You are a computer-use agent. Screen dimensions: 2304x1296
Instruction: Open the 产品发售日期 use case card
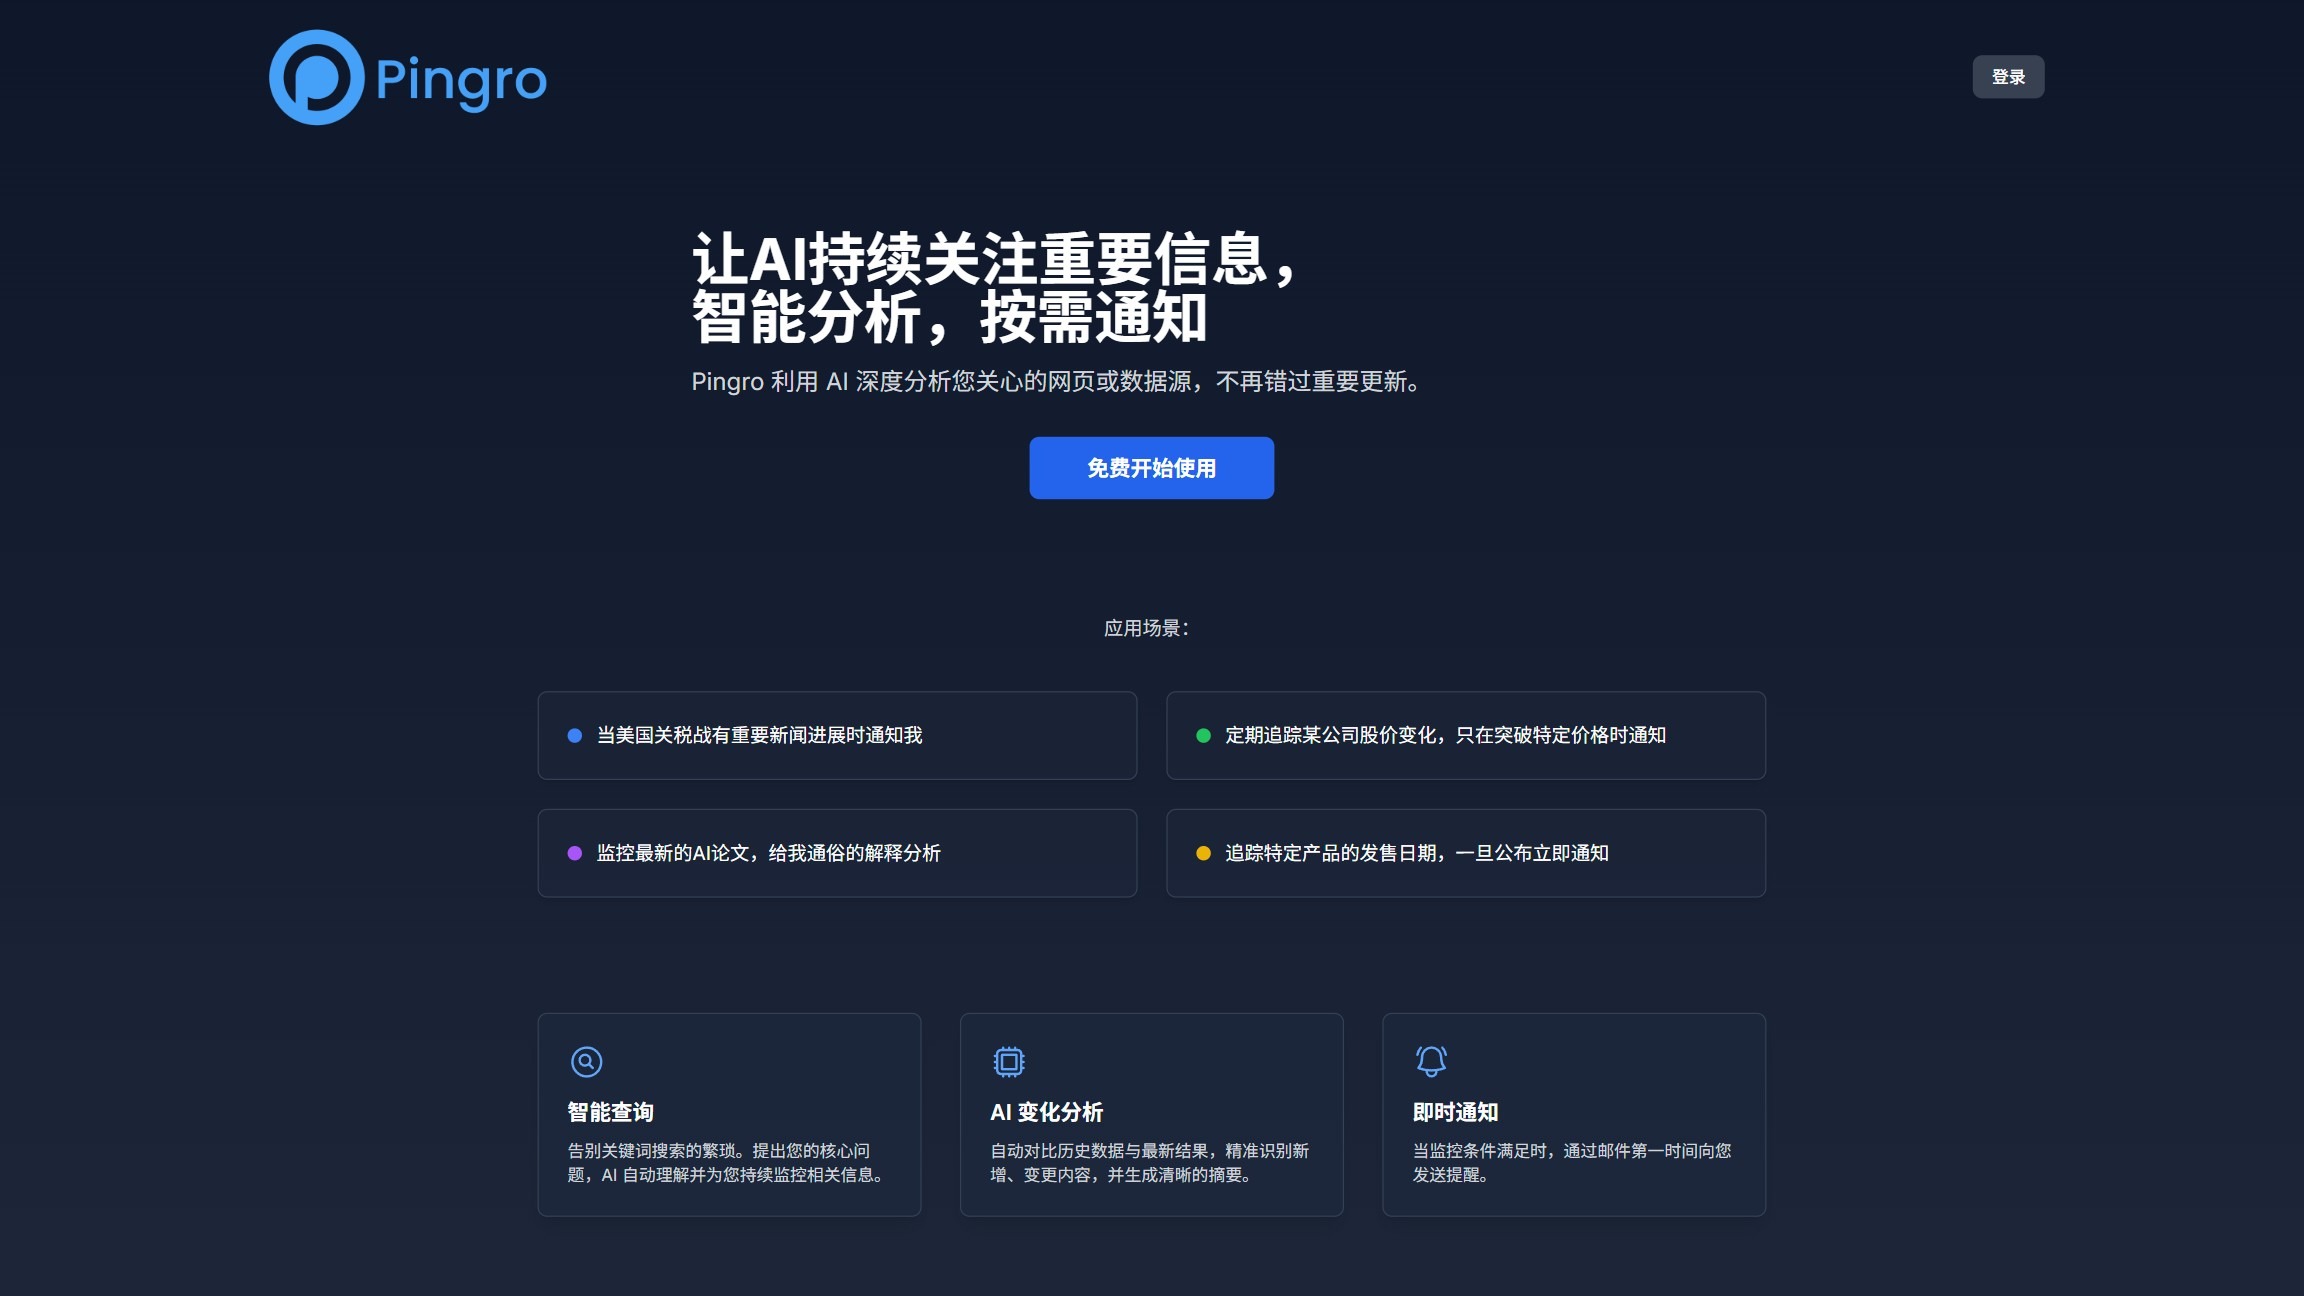point(1465,853)
